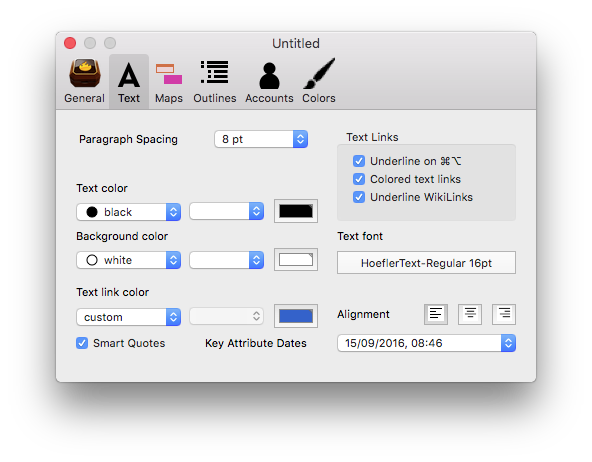Open Key Attribute Dates format dropdown

(x=427, y=343)
